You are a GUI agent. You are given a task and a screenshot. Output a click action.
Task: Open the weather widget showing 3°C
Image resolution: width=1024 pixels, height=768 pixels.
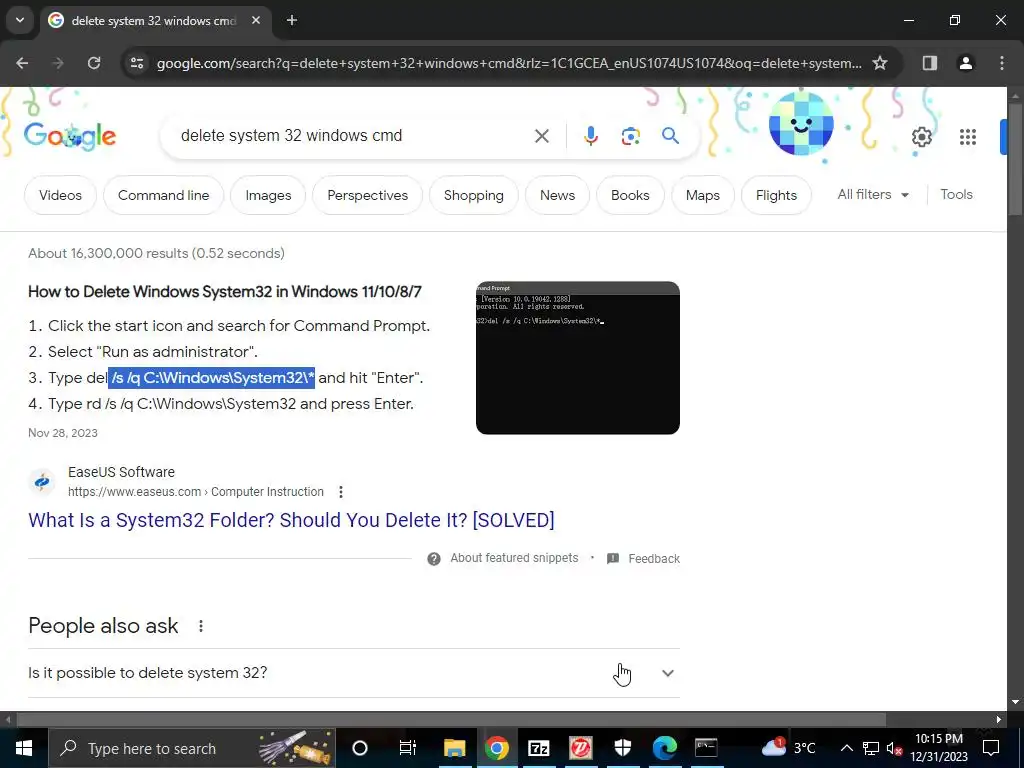[790, 748]
